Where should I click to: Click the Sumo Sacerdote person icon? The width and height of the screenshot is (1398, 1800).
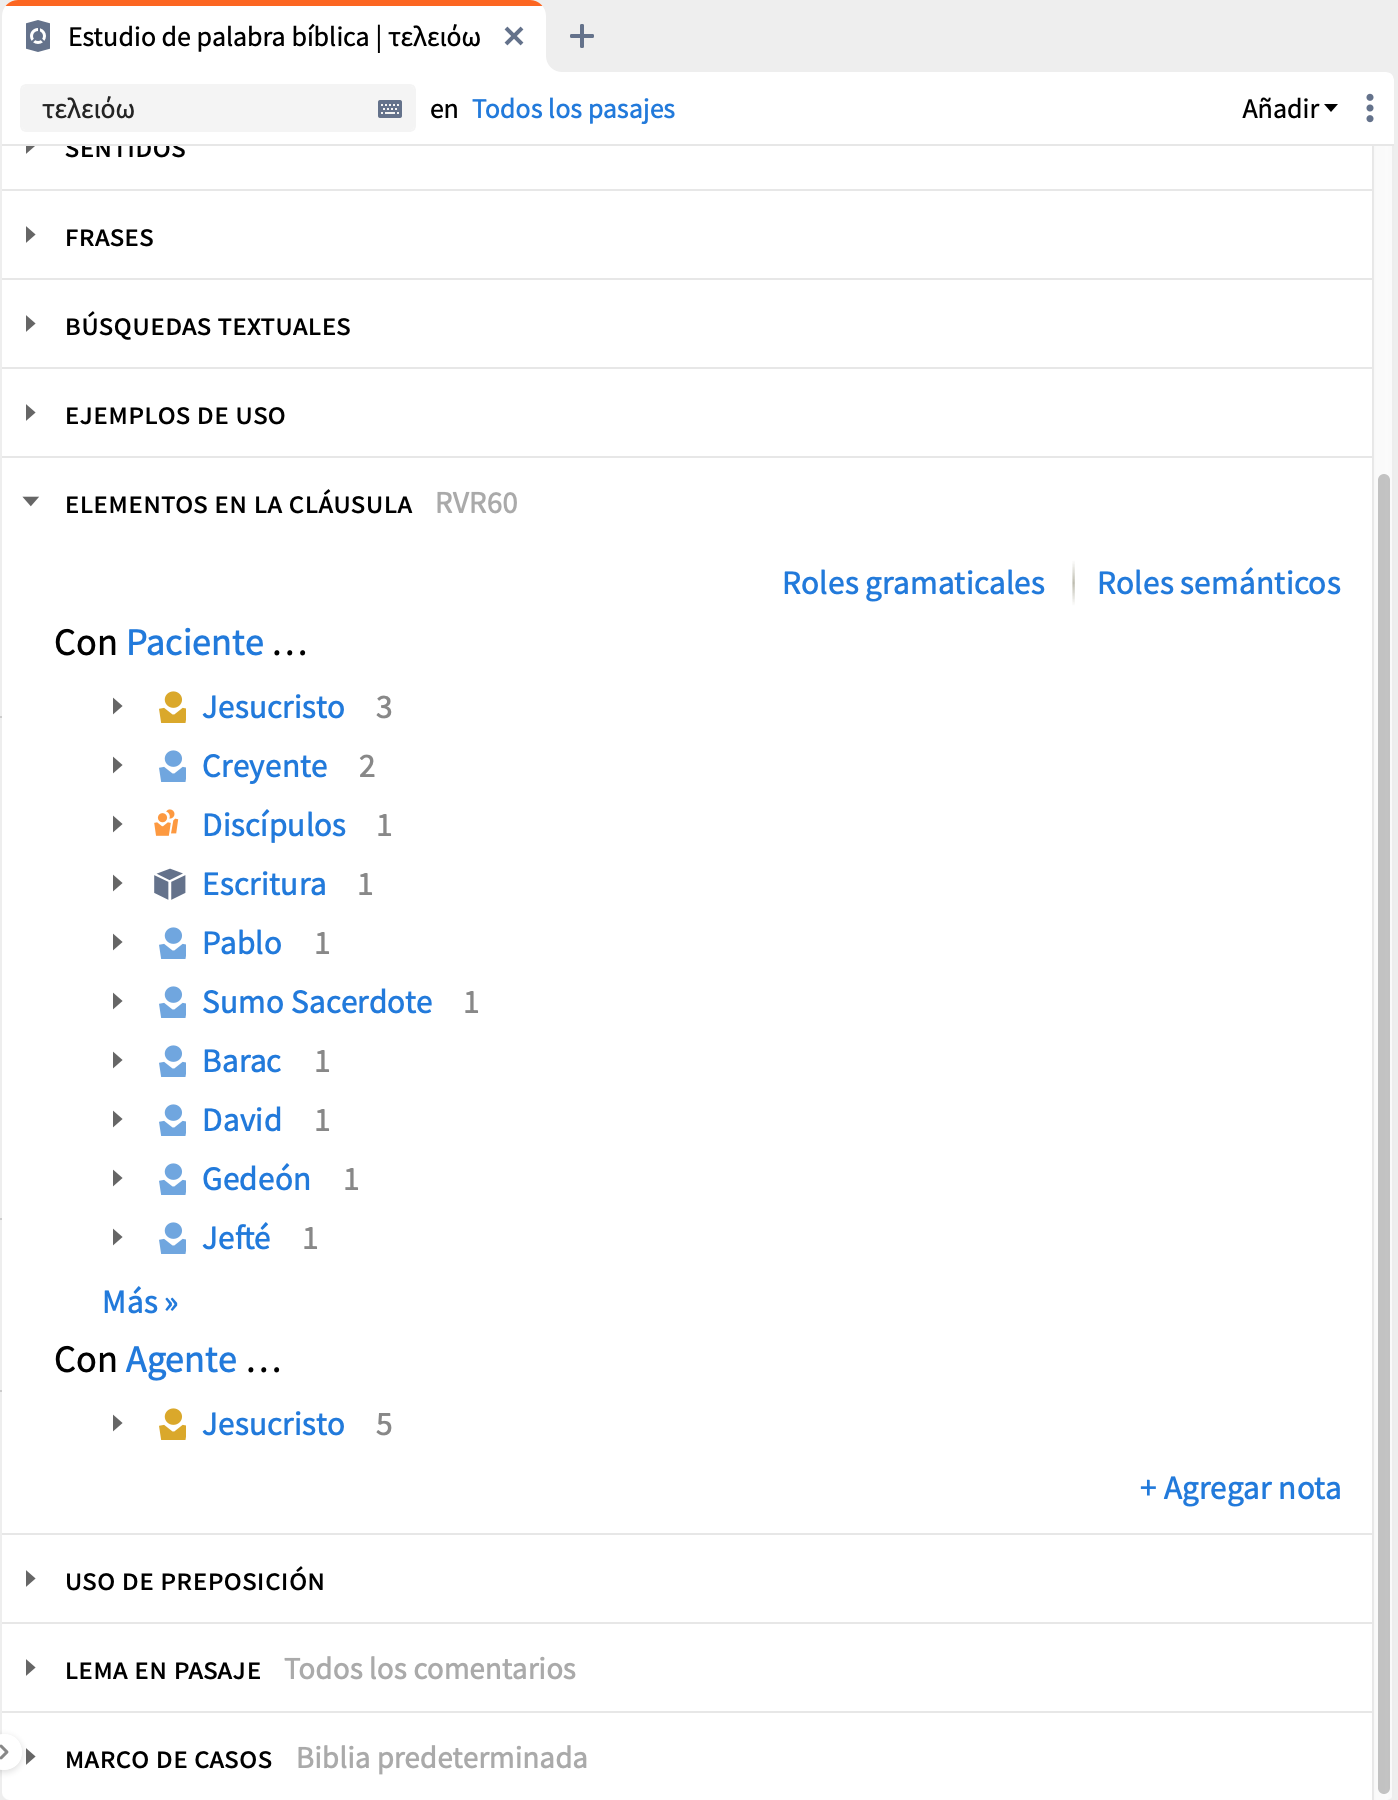click(x=172, y=1002)
